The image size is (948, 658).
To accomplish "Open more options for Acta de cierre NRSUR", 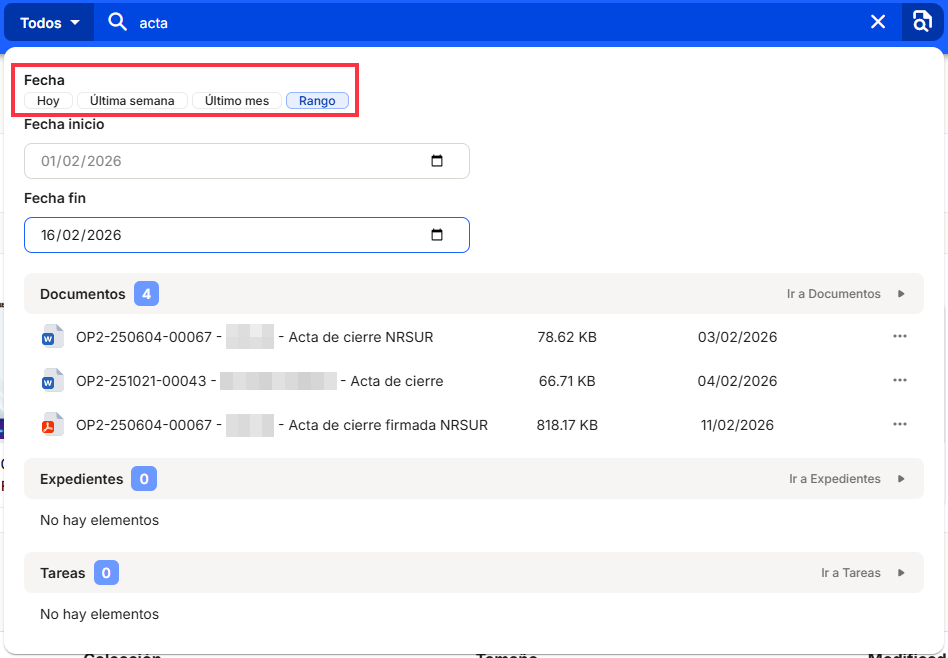I will click(x=900, y=337).
